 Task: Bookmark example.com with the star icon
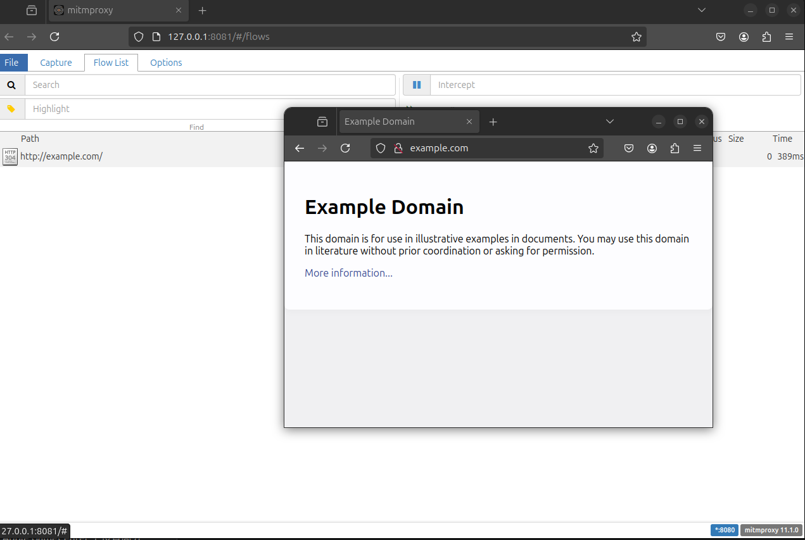click(x=593, y=148)
